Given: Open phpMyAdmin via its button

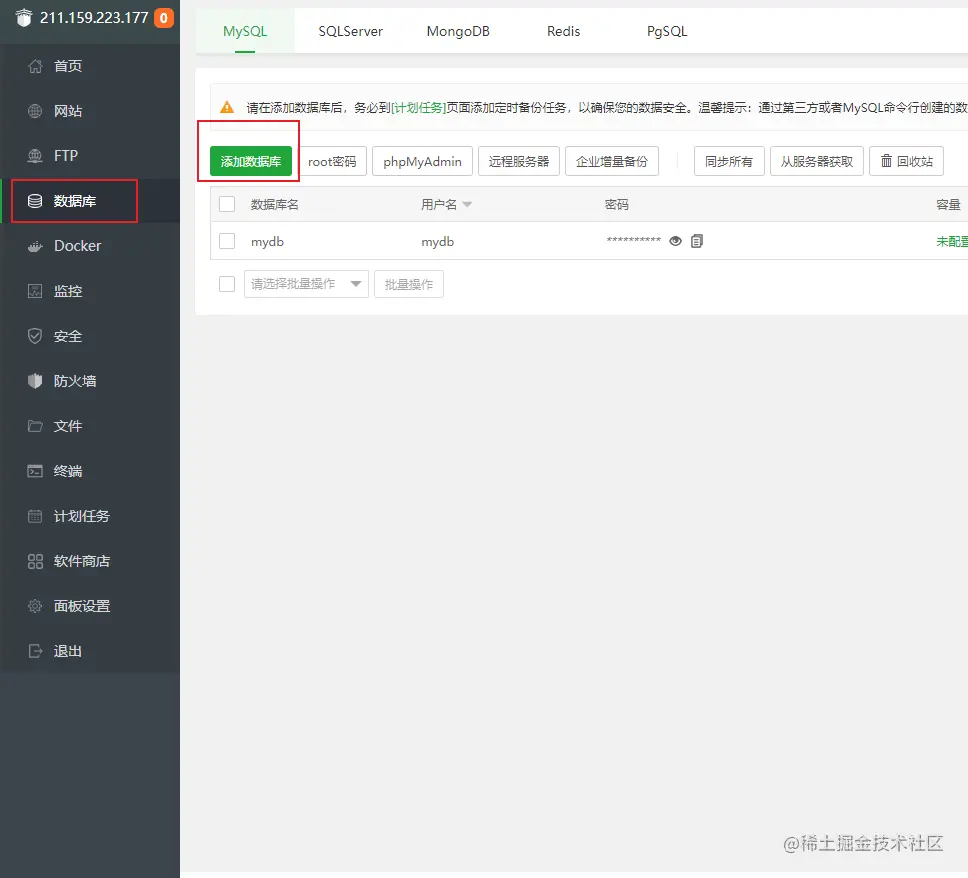Looking at the screenshot, I should [x=422, y=161].
